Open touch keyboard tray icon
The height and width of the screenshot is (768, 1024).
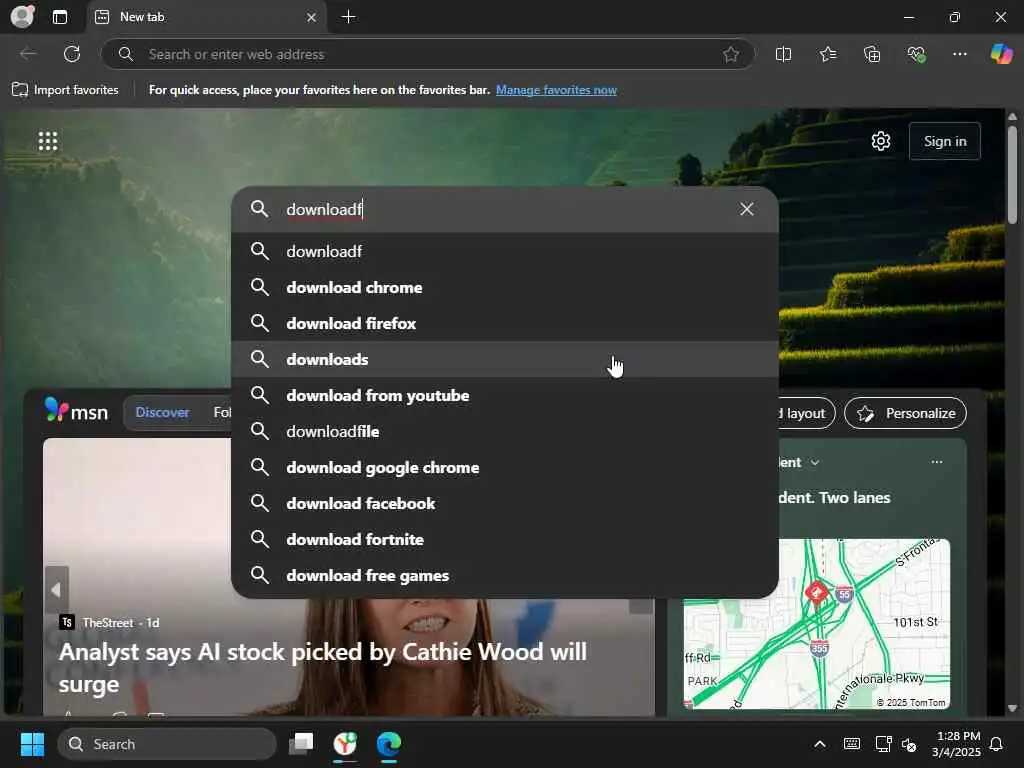pos(852,744)
